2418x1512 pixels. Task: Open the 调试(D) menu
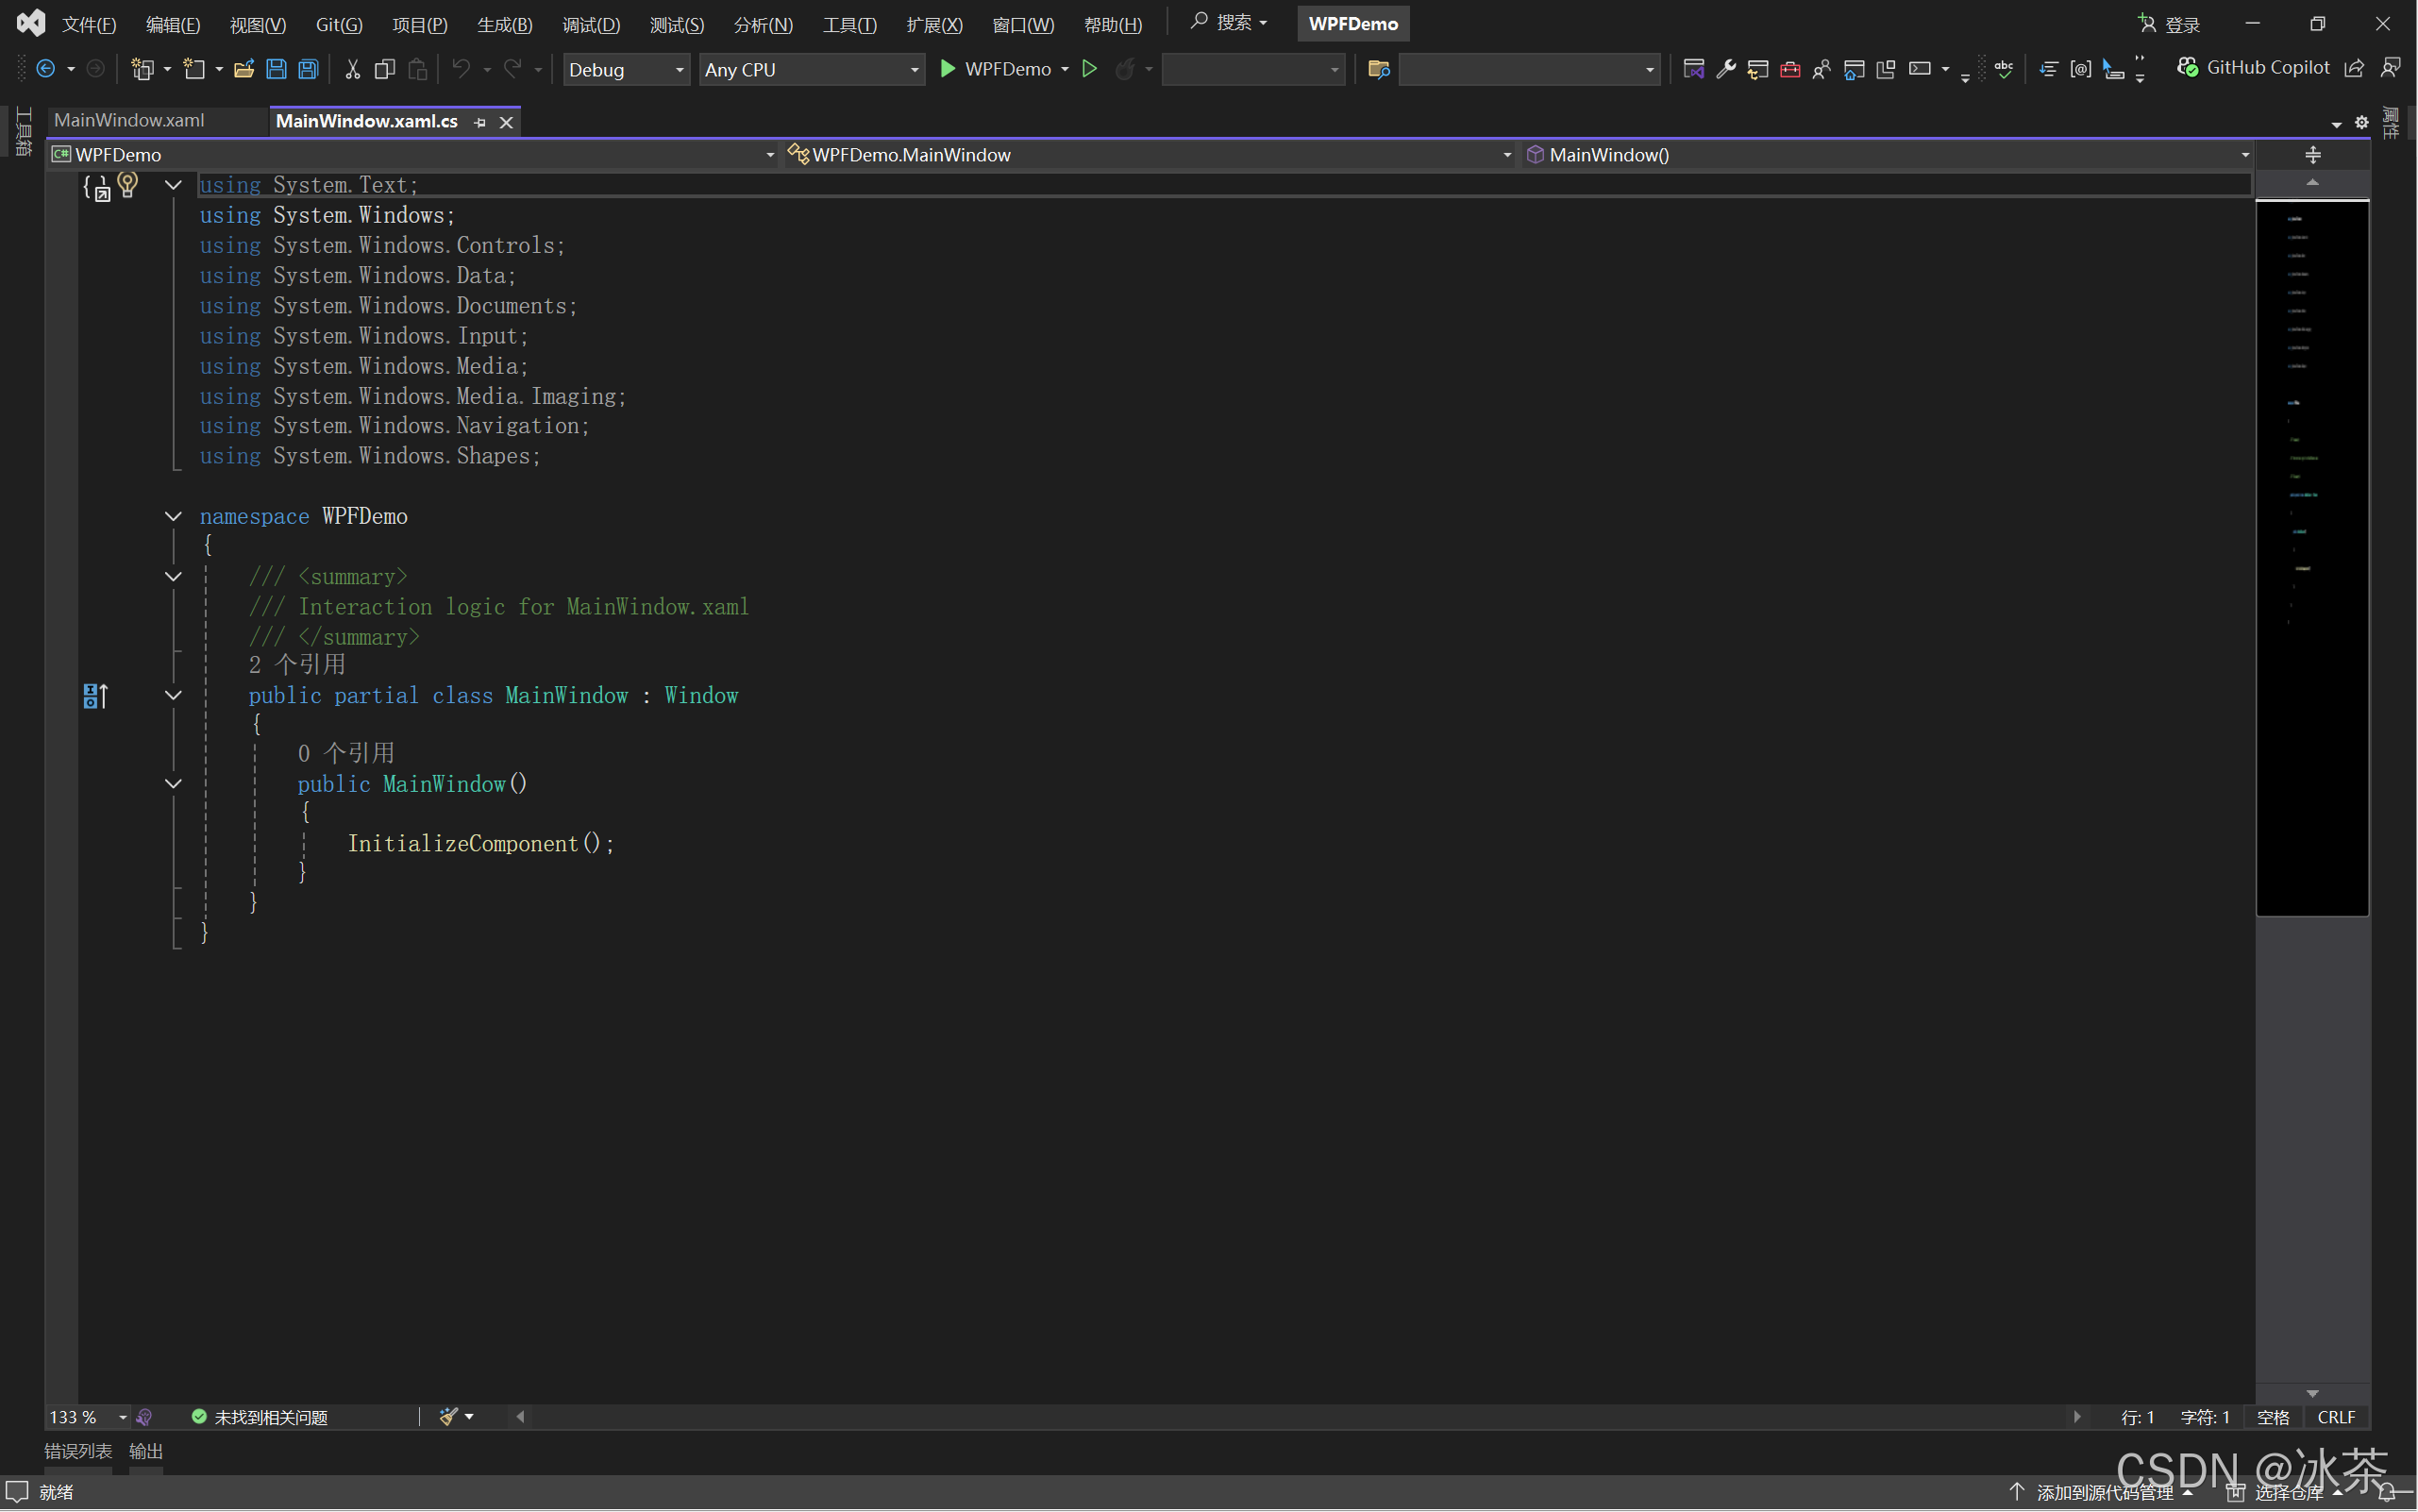pyautogui.click(x=591, y=24)
